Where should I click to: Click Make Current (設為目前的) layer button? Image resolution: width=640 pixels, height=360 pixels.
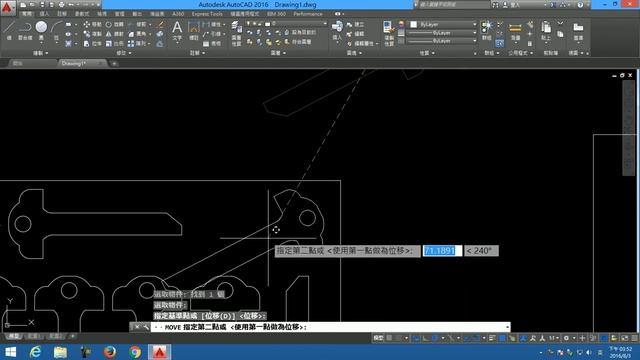300,32
